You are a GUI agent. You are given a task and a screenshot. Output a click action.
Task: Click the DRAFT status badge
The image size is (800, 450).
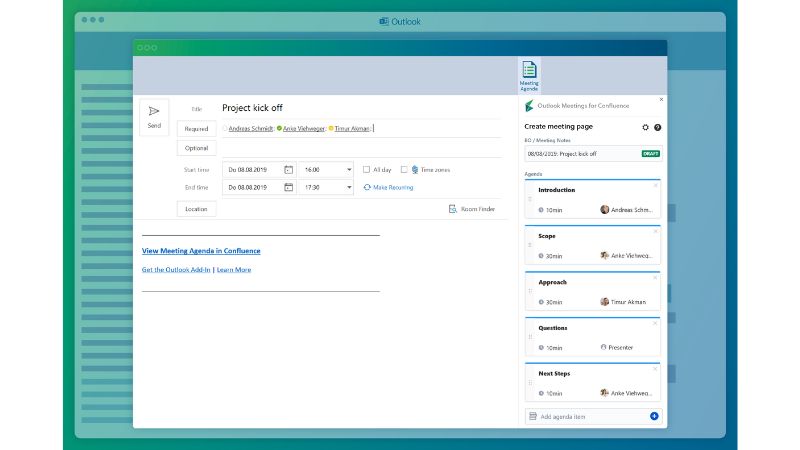[x=651, y=154]
